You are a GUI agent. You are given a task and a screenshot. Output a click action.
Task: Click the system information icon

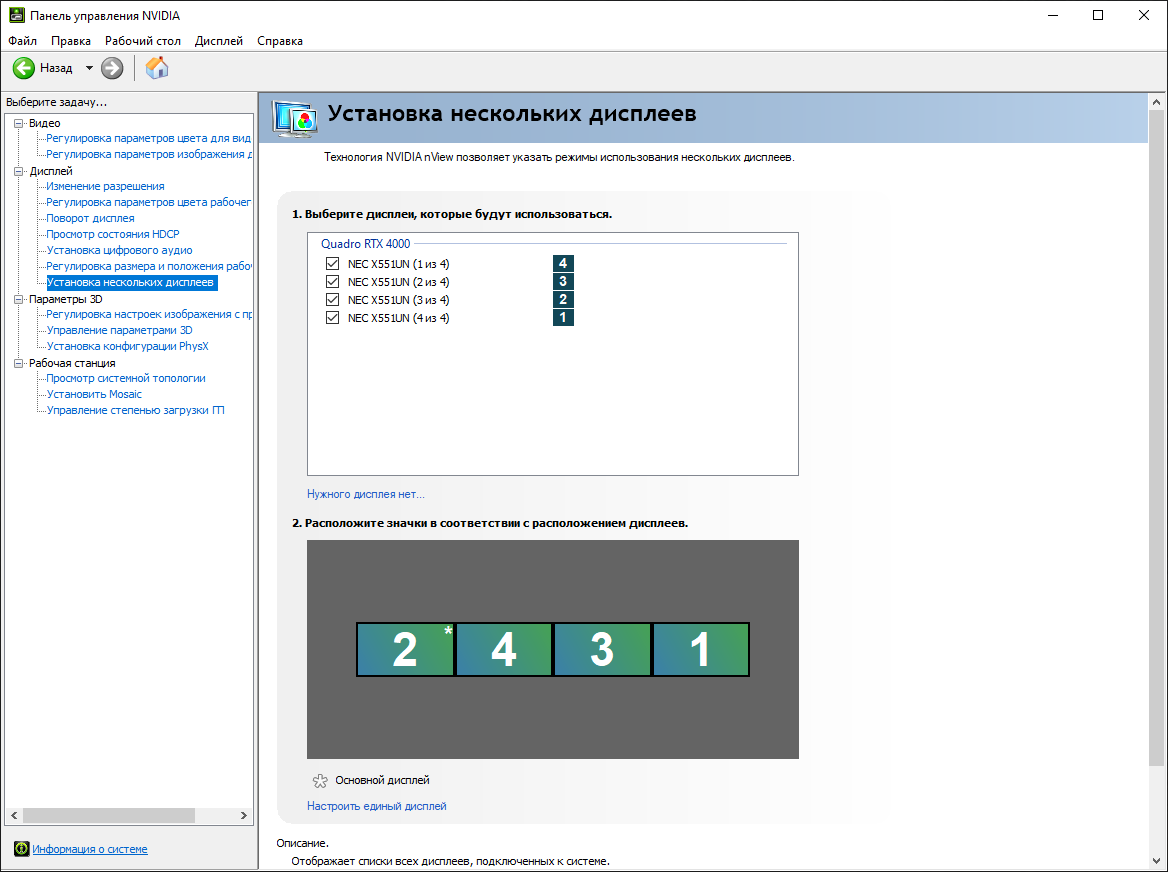pyautogui.click(x=22, y=848)
